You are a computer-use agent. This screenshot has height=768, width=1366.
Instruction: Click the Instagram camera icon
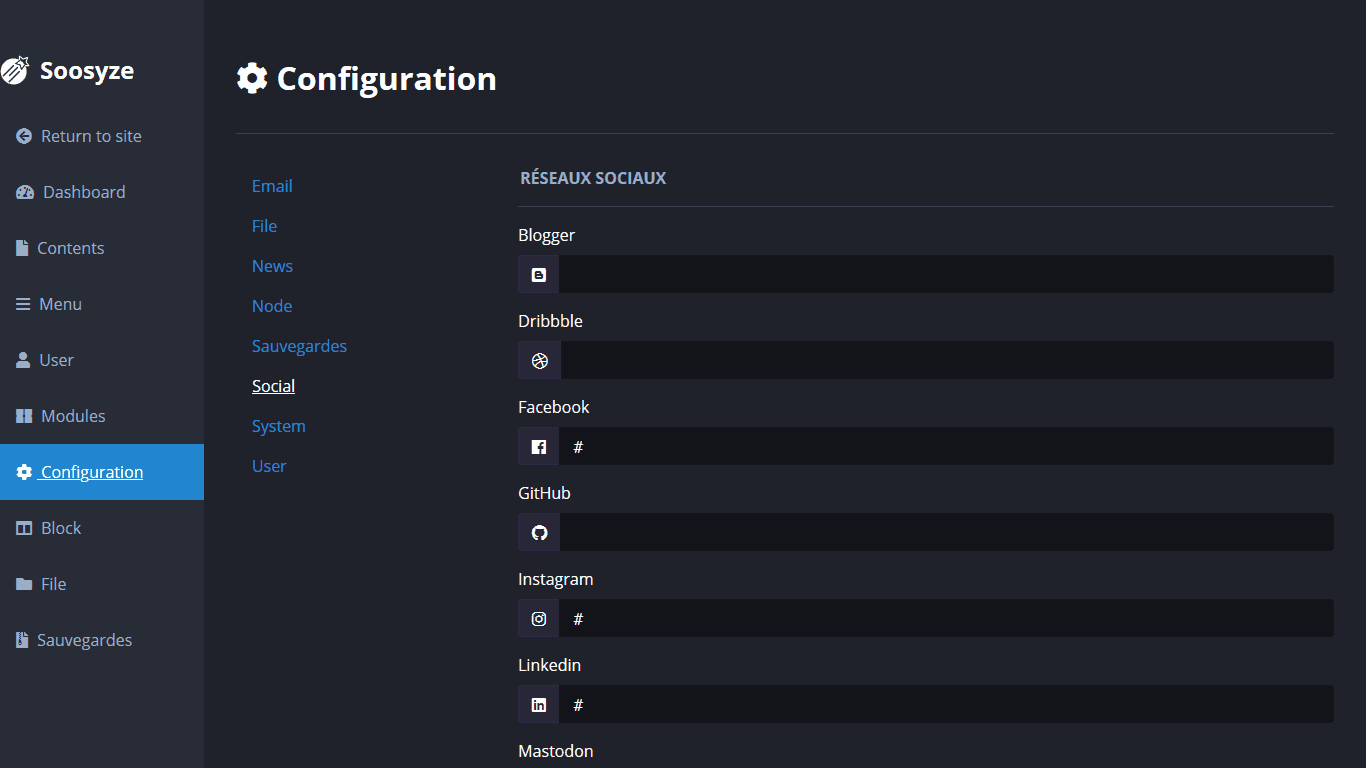tap(539, 618)
